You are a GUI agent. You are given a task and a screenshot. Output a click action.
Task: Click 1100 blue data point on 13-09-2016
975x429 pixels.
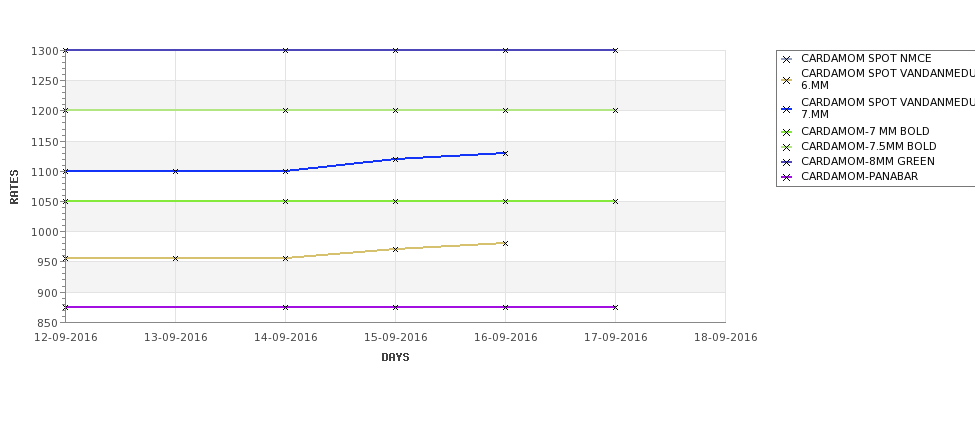(175, 171)
